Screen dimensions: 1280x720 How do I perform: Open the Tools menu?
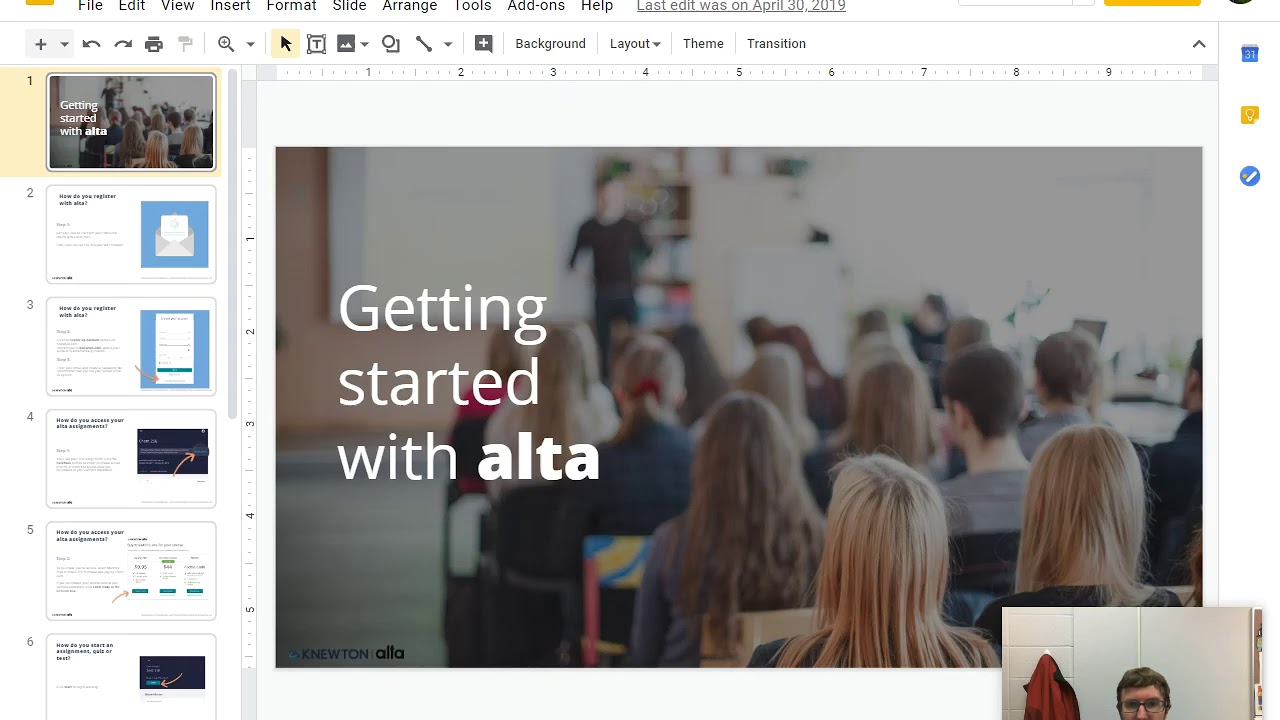[x=472, y=6]
